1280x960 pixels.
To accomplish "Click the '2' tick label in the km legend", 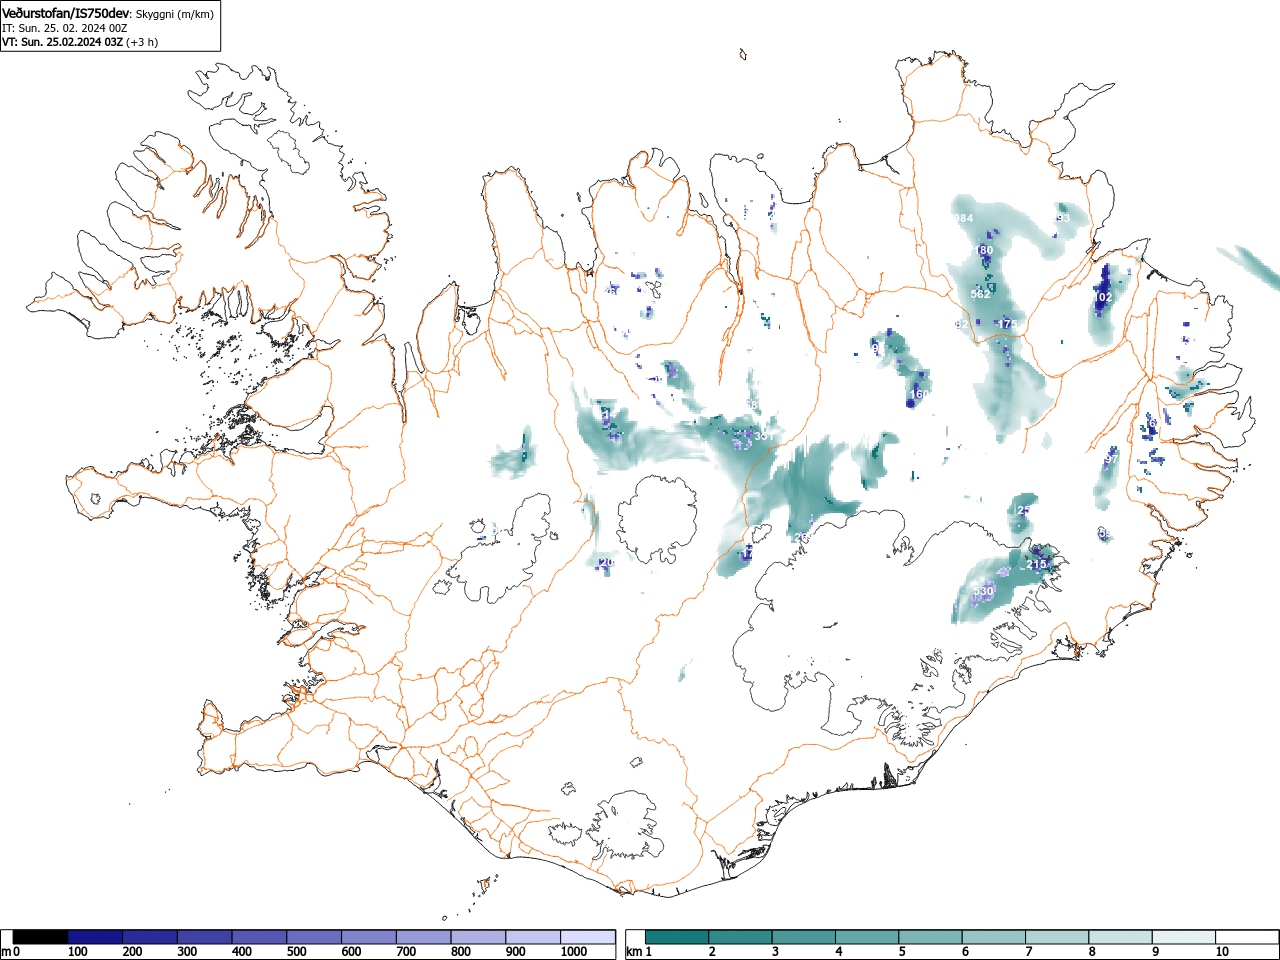I will tap(712, 952).
